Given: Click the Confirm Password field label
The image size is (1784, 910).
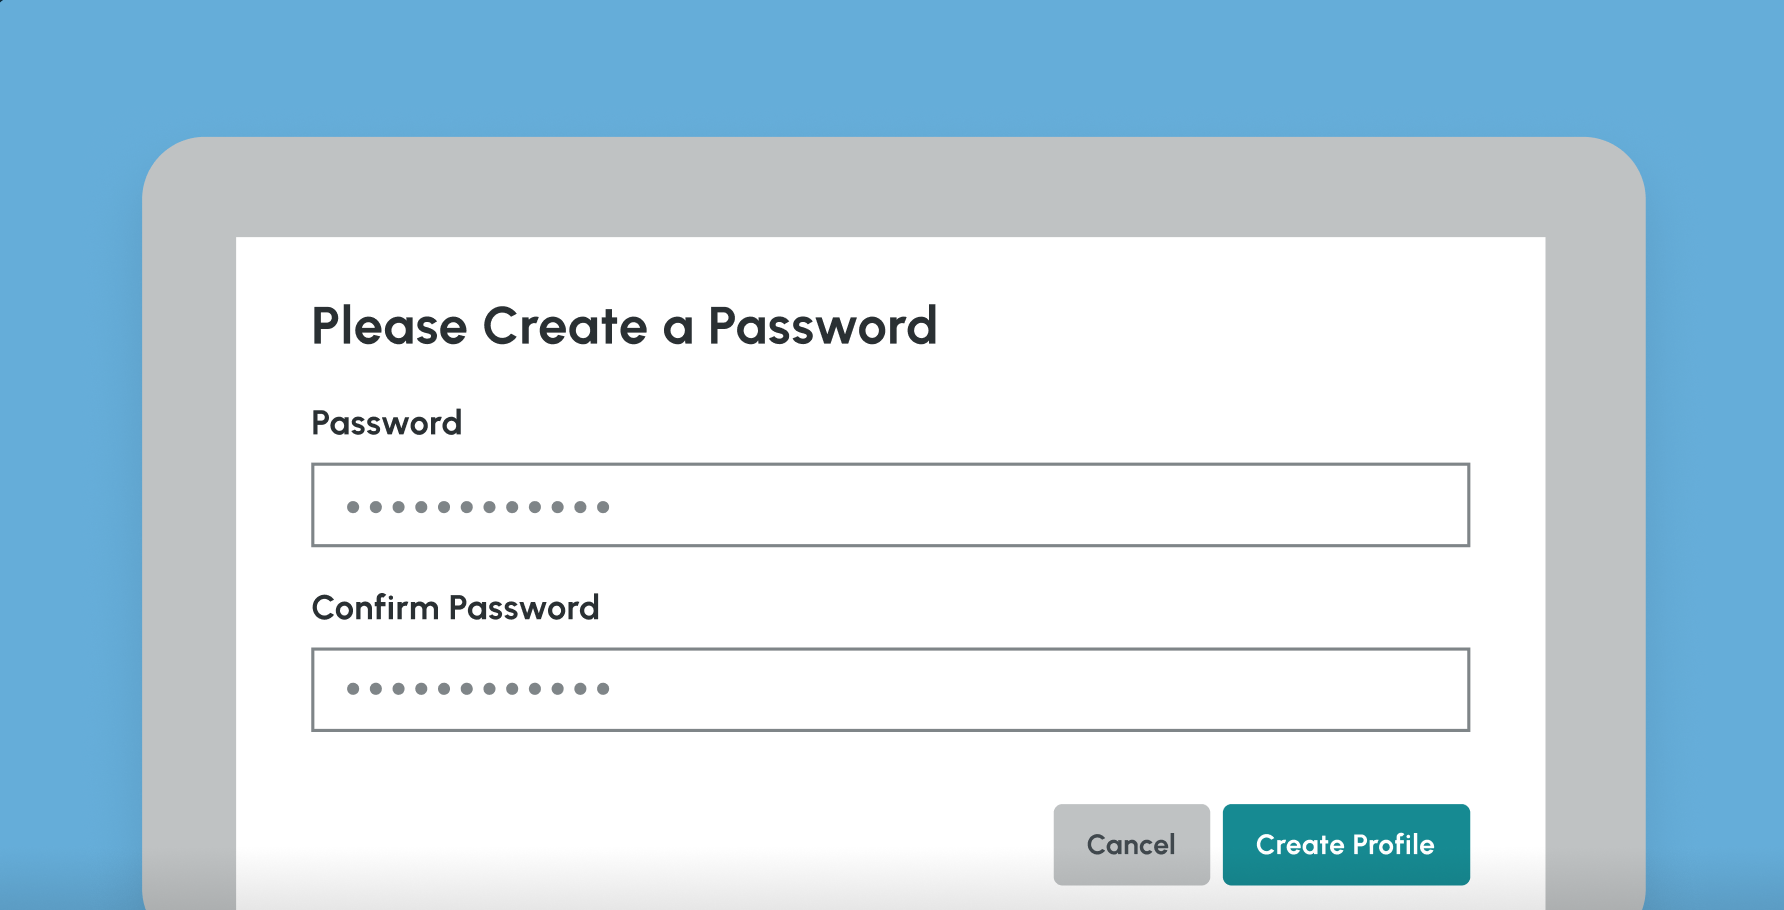Looking at the screenshot, I should pyautogui.click(x=455, y=608).
